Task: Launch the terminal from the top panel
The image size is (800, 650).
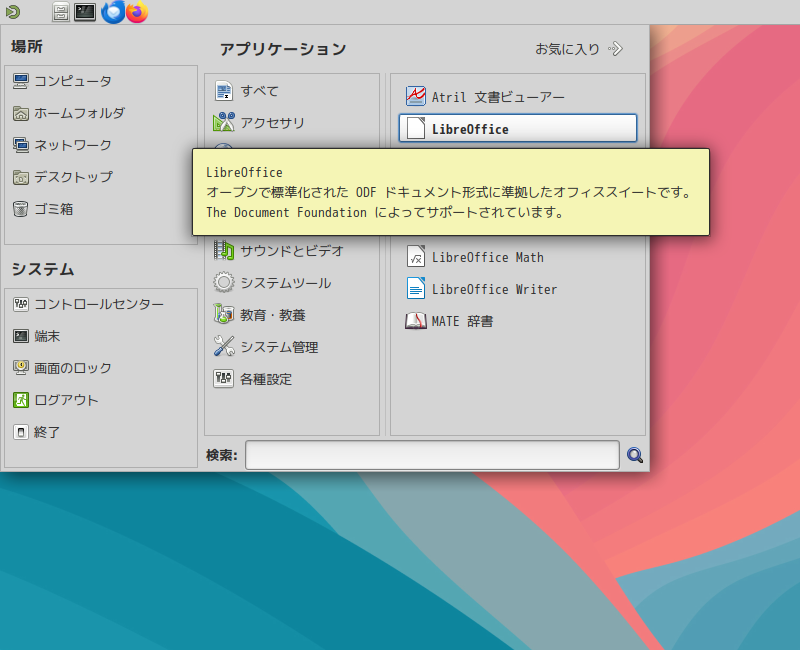Action: click(x=85, y=12)
